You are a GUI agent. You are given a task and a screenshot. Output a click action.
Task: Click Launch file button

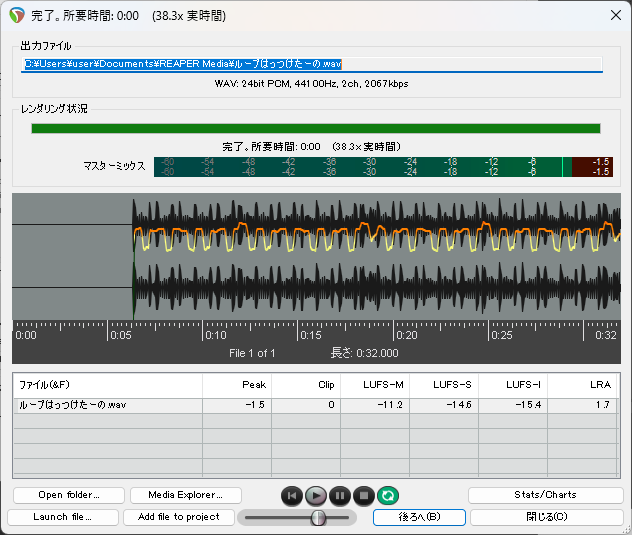(62, 517)
